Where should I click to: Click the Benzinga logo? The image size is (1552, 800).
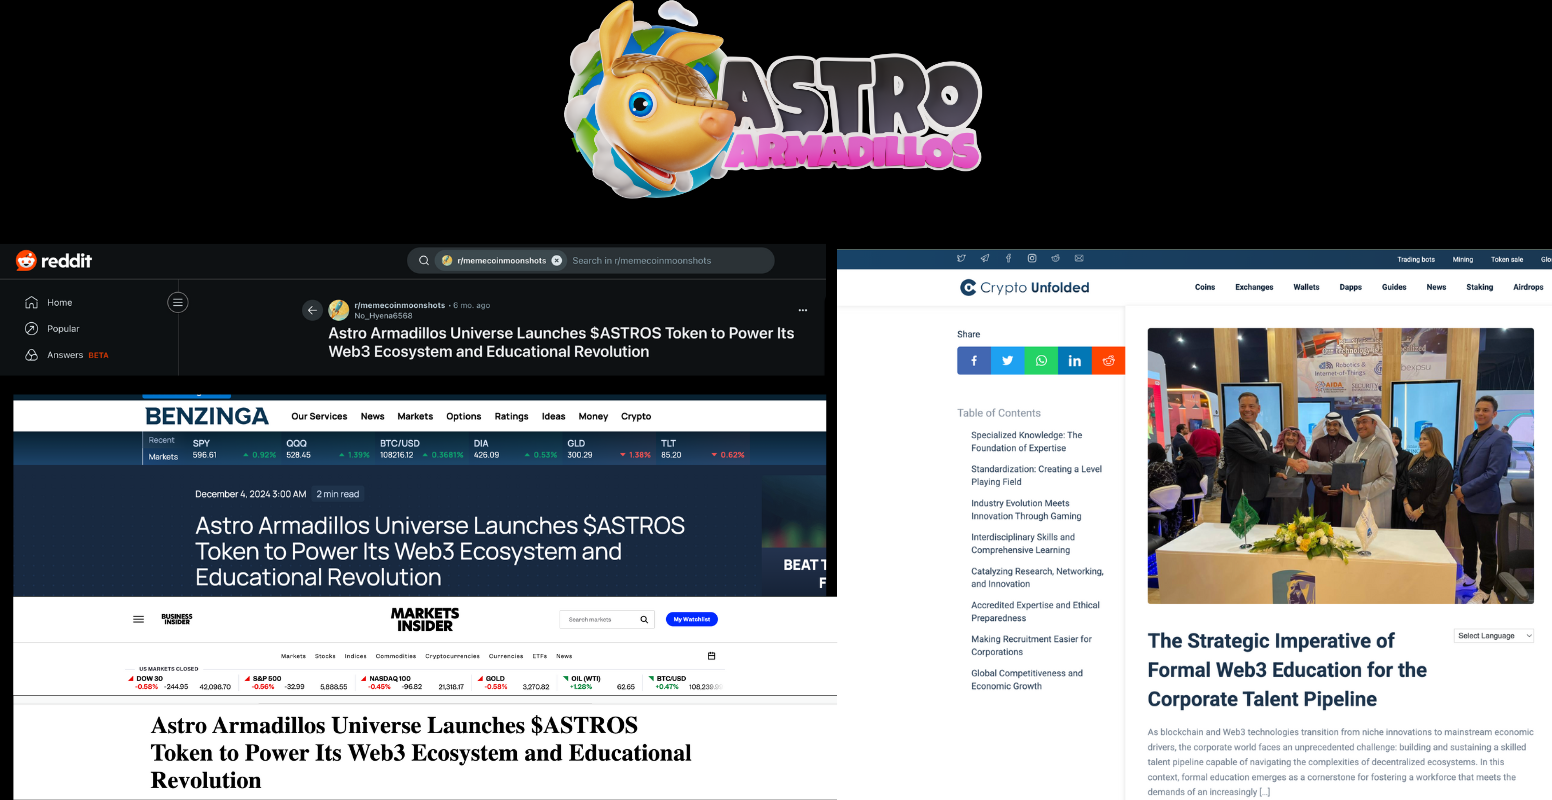pos(207,416)
